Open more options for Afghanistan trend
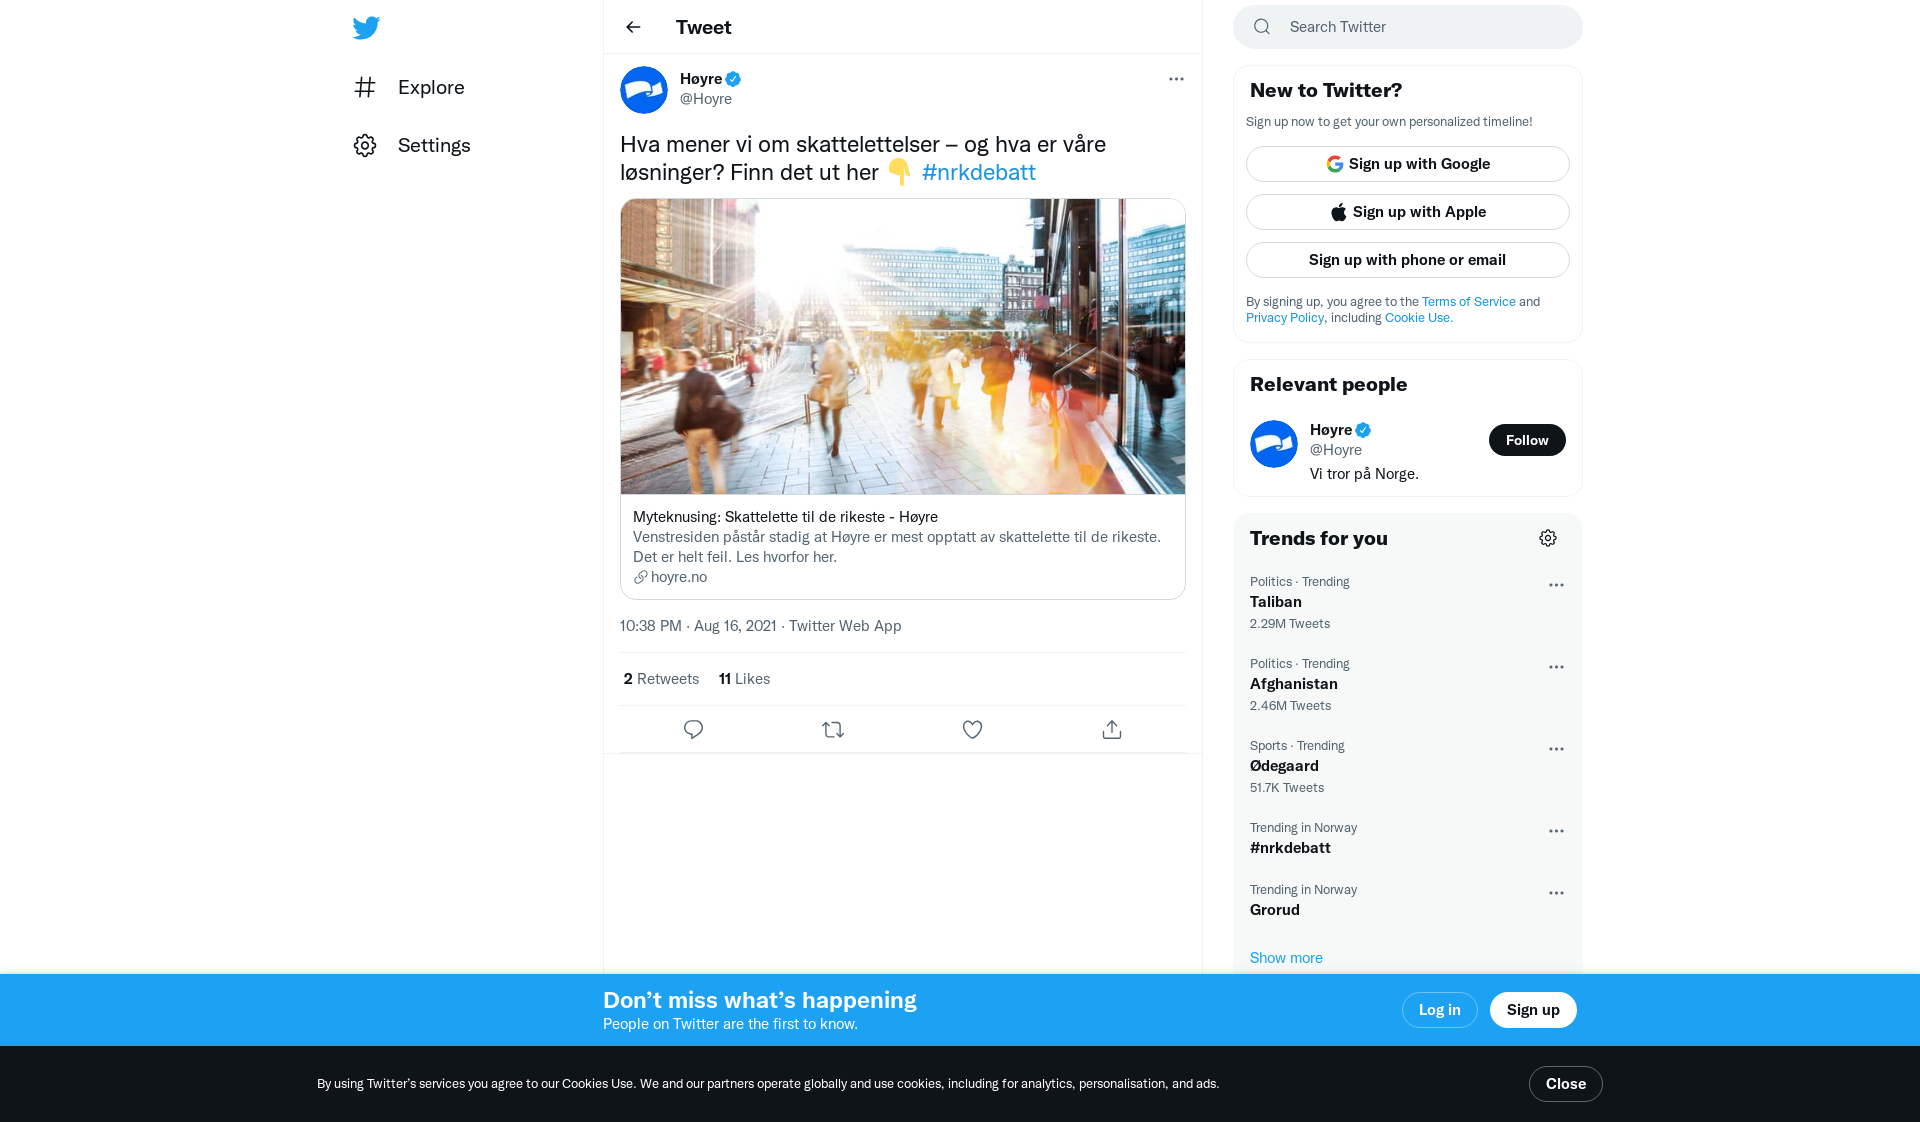Screen dimensions: 1920x1122 pos(1556,667)
